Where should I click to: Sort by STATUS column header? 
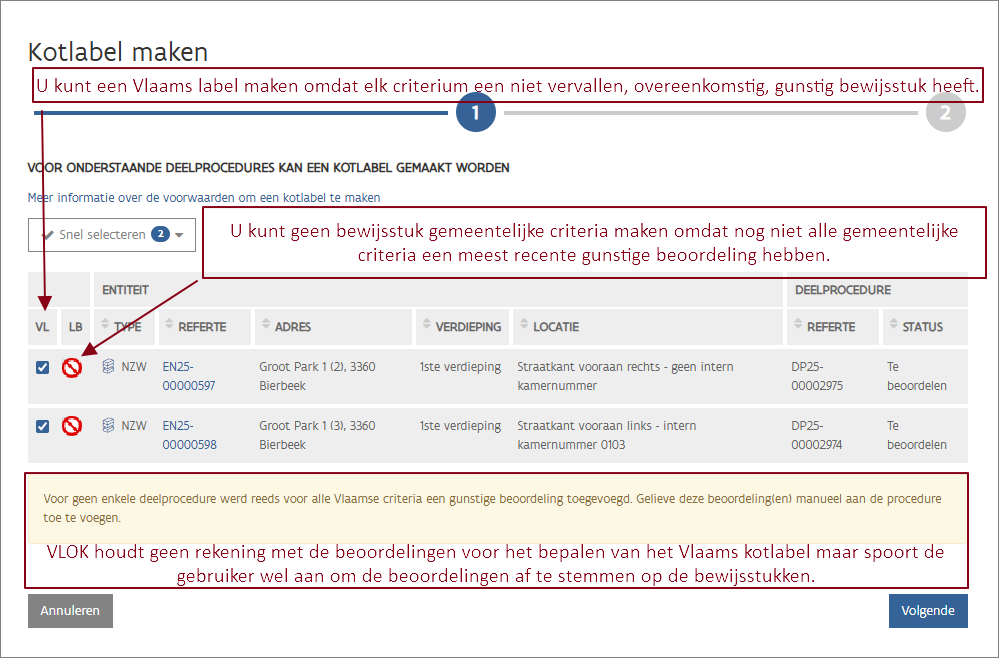click(x=894, y=326)
